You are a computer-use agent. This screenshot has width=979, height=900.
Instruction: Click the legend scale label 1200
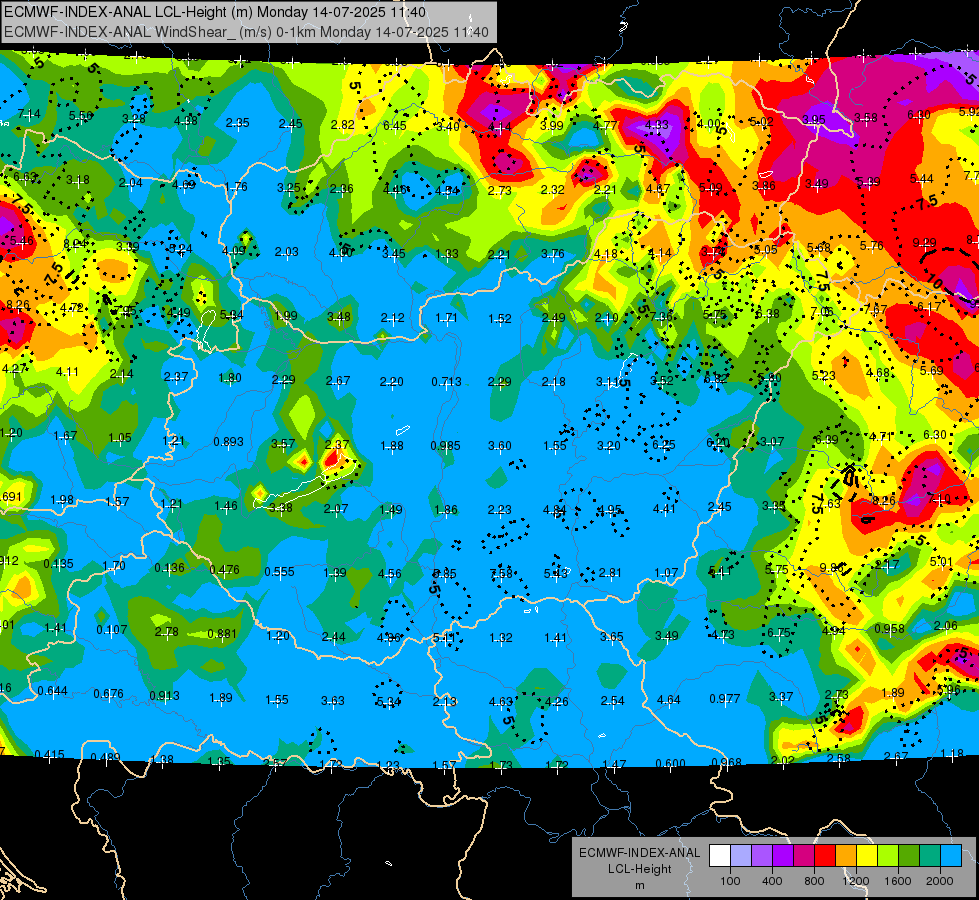(855, 881)
